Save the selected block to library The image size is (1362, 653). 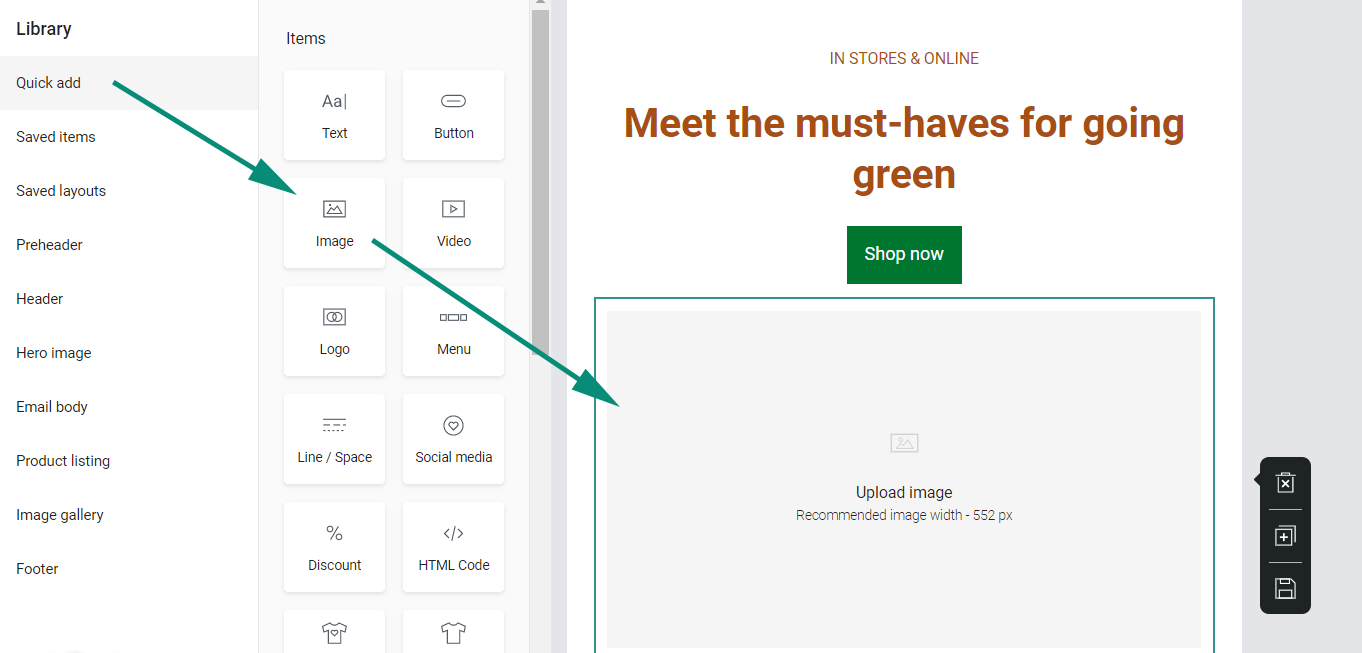pos(1285,588)
